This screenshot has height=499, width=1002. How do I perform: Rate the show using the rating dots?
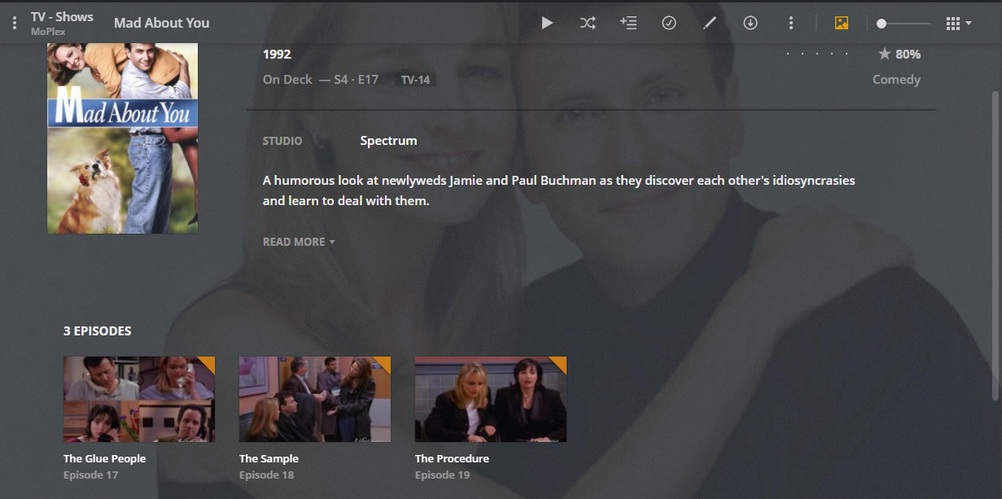817,54
